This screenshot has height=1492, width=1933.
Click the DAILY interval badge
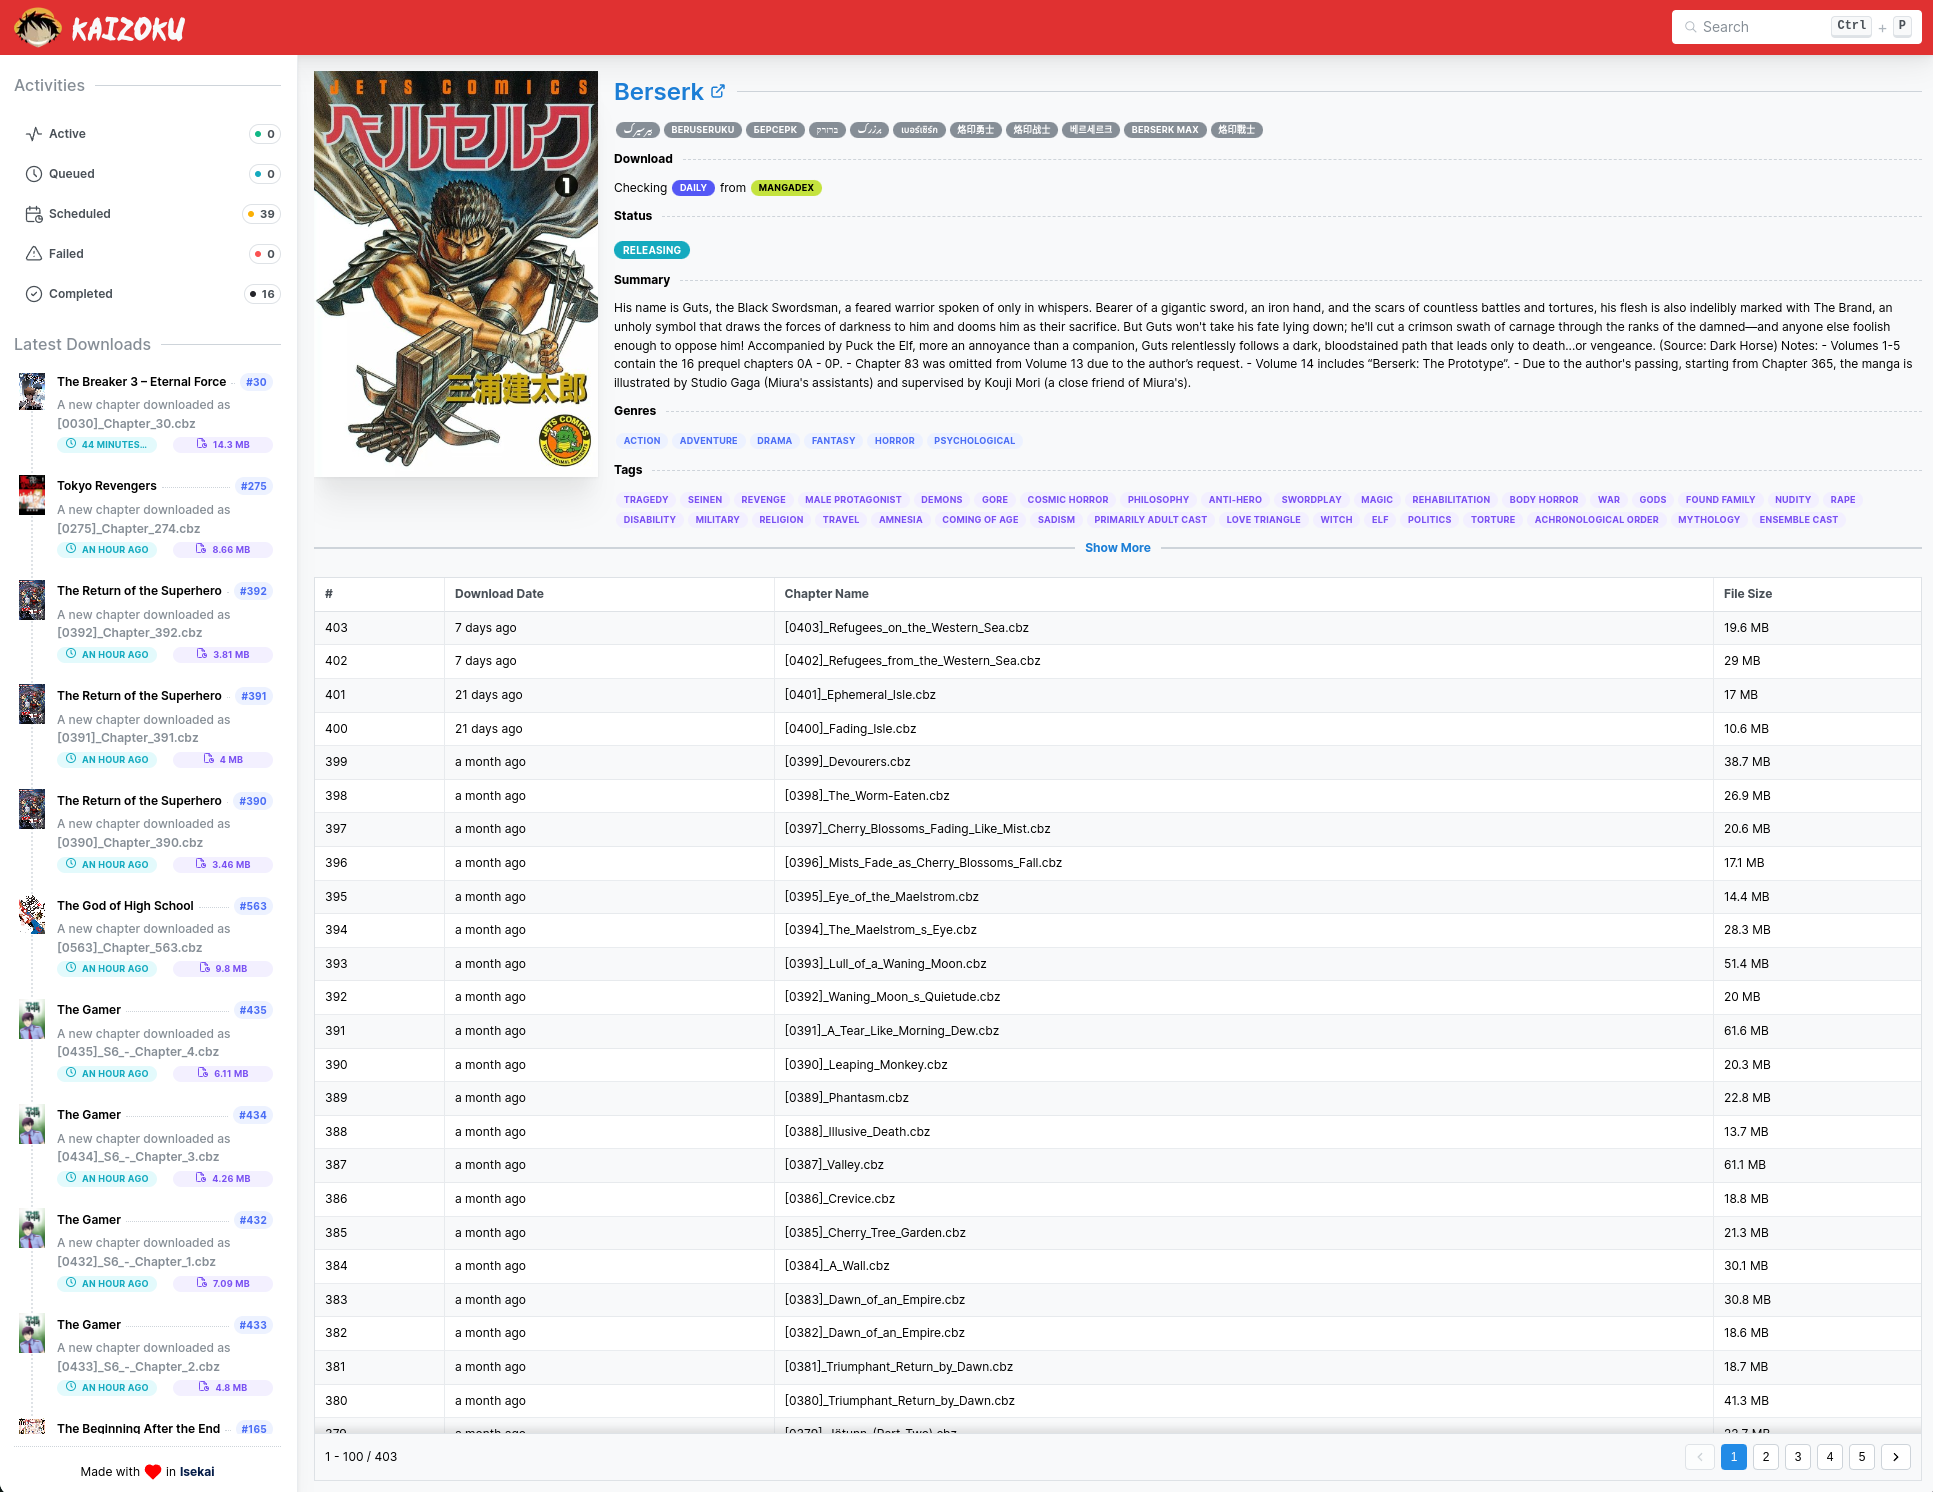(x=693, y=188)
